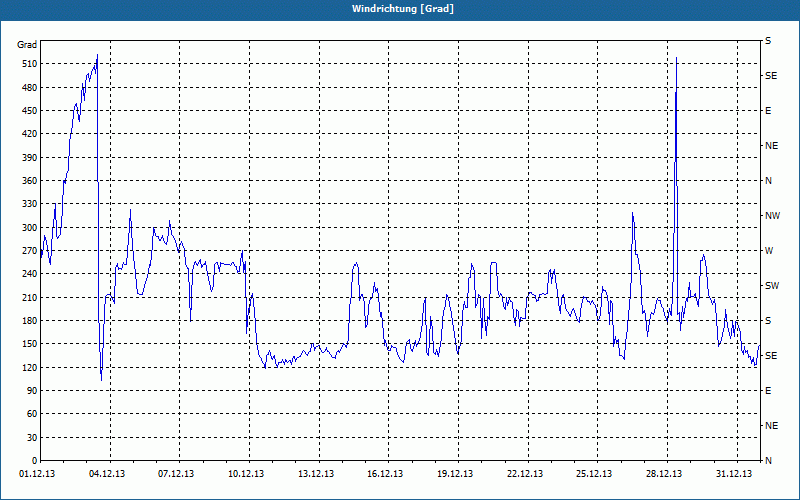Select the '60' degree axis label
Image resolution: width=800 pixels, height=500 pixels.
(32, 414)
